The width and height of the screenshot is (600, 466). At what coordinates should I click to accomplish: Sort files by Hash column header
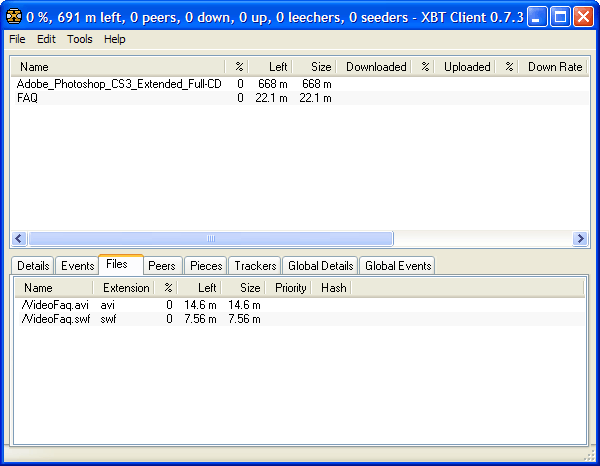tap(331, 288)
